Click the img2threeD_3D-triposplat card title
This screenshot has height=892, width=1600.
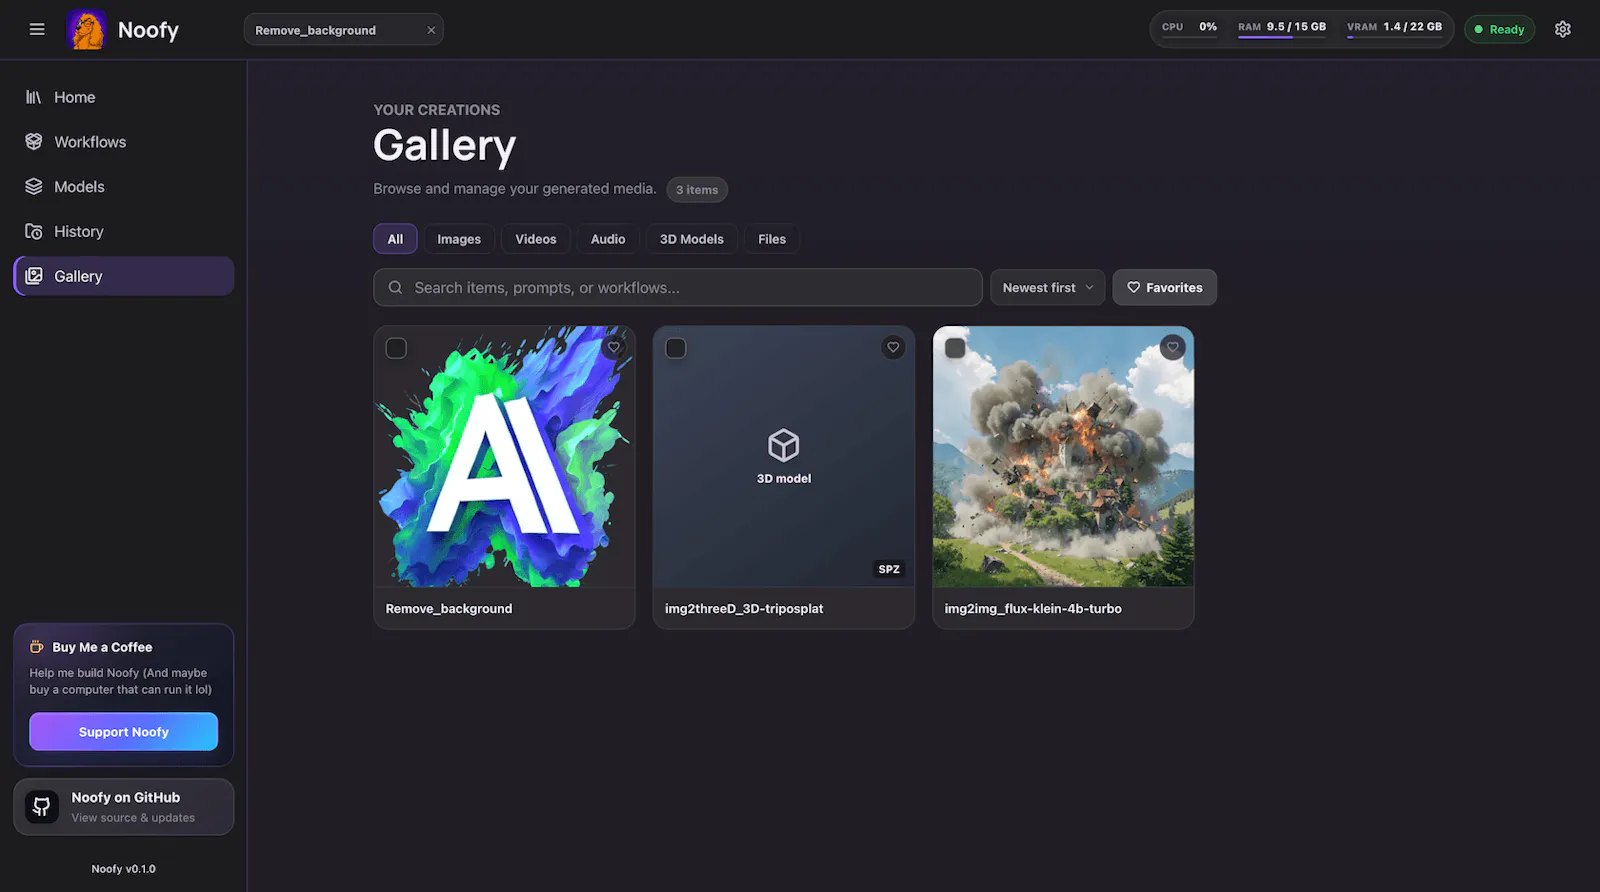click(x=744, y=609)
